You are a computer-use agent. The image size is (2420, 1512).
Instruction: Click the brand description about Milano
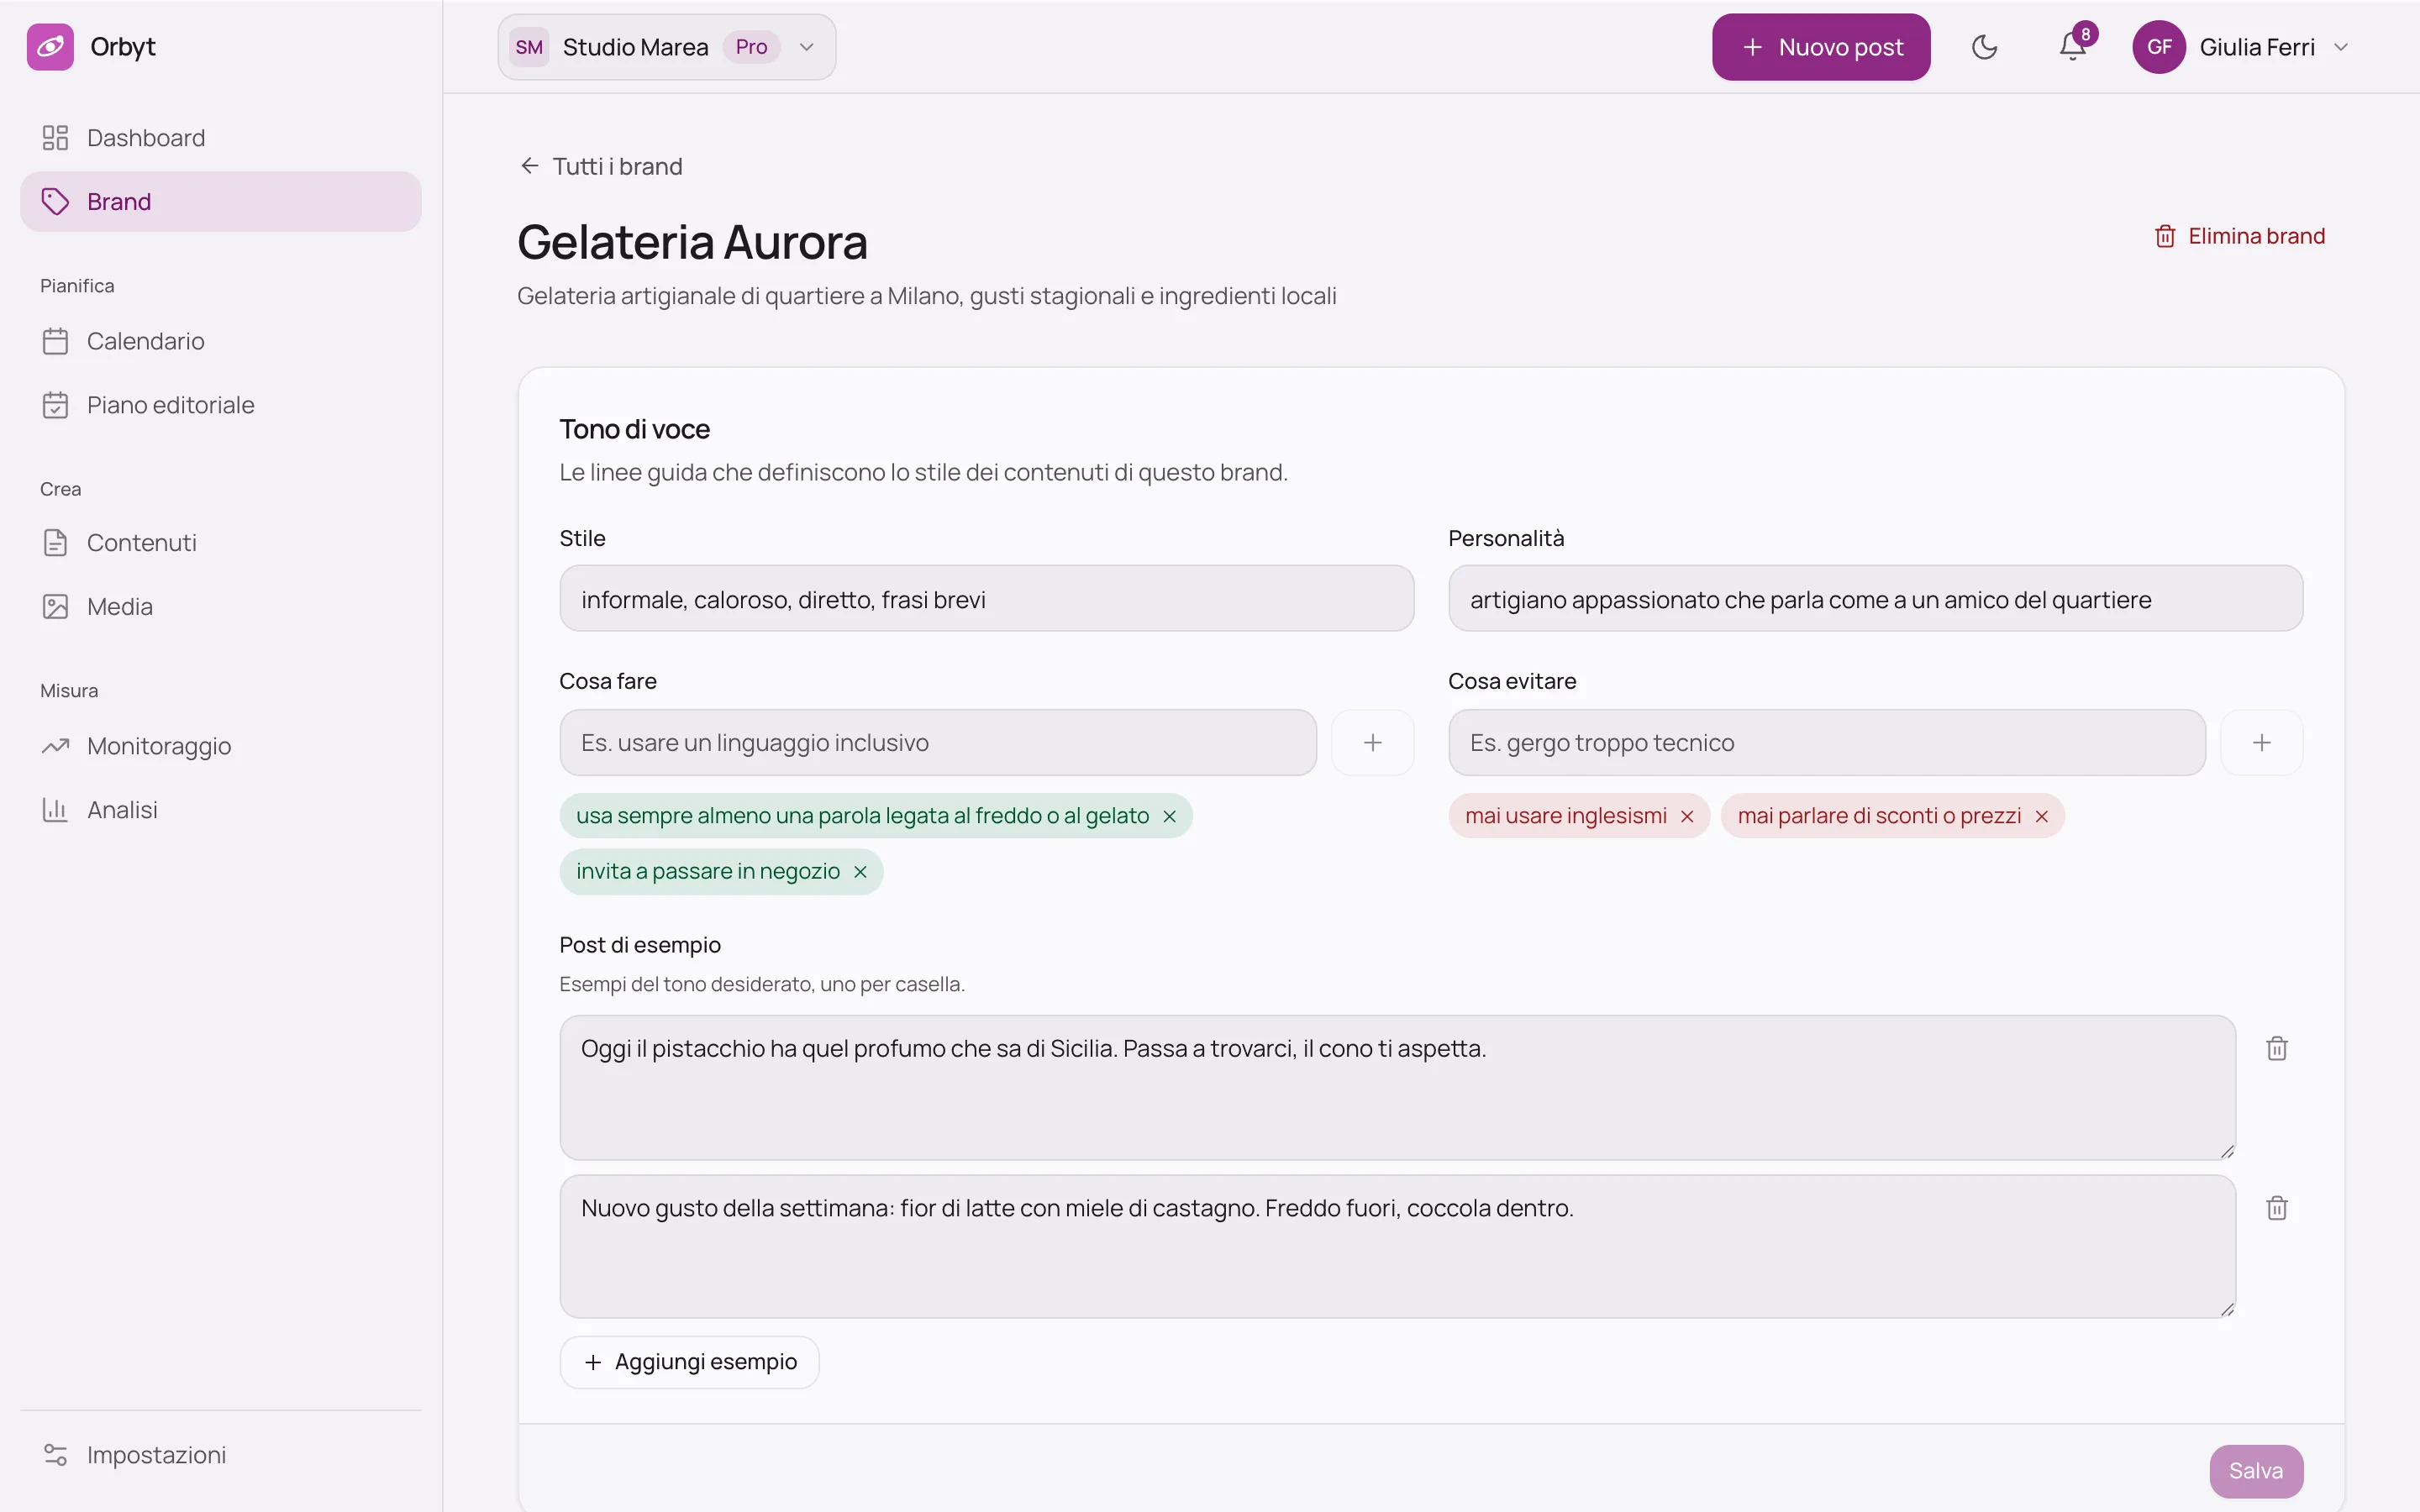926,296
